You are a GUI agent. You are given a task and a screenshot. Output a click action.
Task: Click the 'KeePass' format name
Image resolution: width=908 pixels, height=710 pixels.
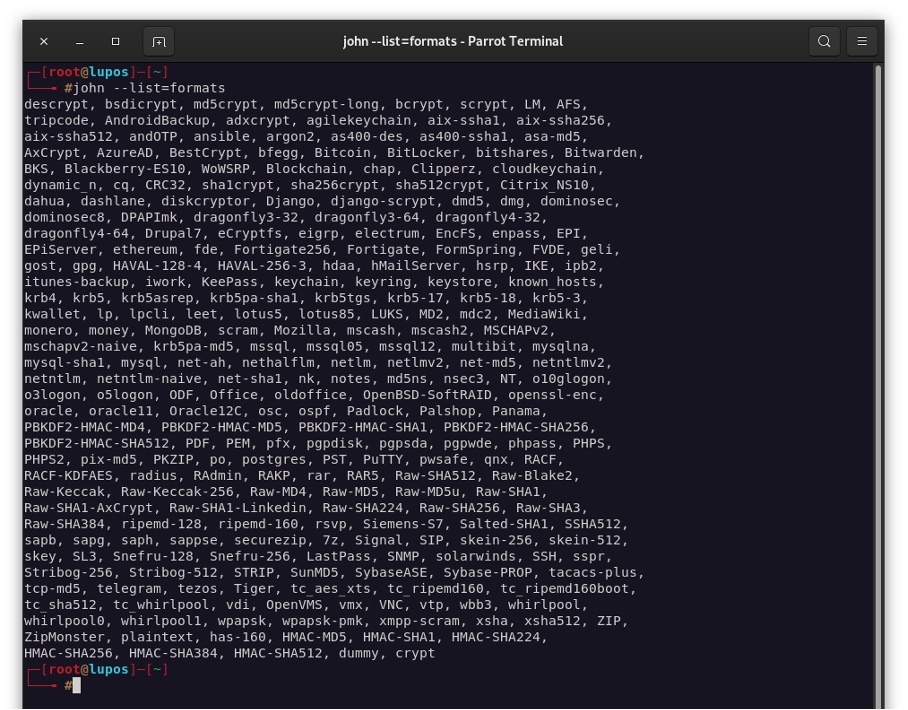(x=229, y=282)
